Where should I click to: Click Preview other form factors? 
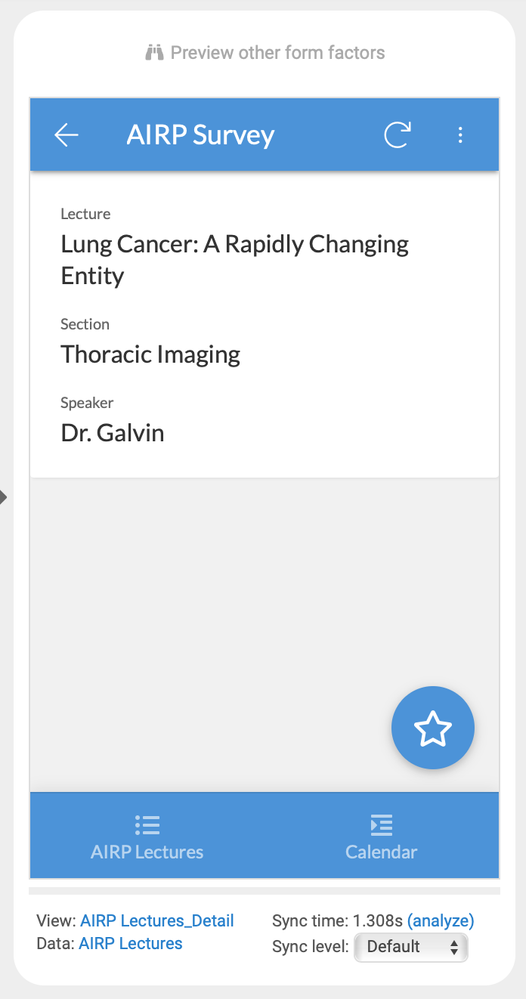tap(278, 52)
